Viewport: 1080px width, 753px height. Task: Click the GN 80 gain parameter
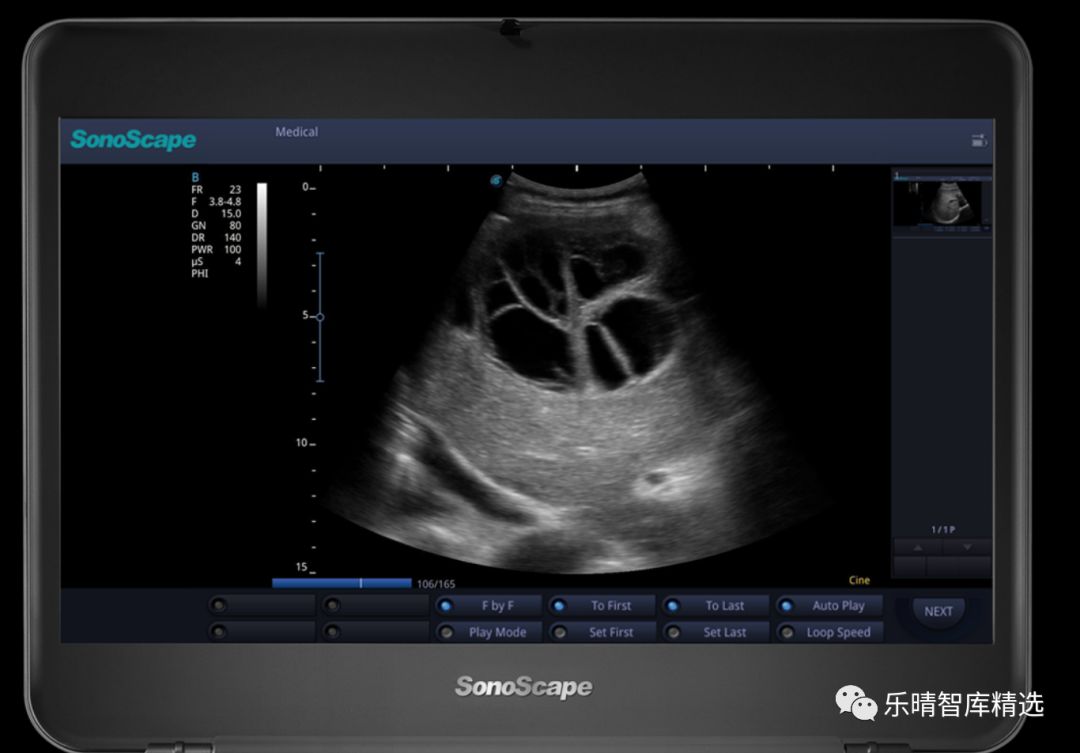pos(216,225)
